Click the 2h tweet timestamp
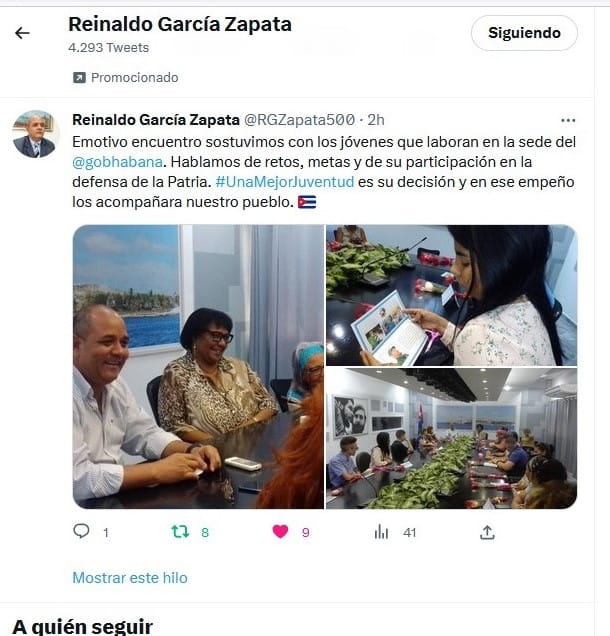Screen dimensions: 610x636 [x=376, y=120]
